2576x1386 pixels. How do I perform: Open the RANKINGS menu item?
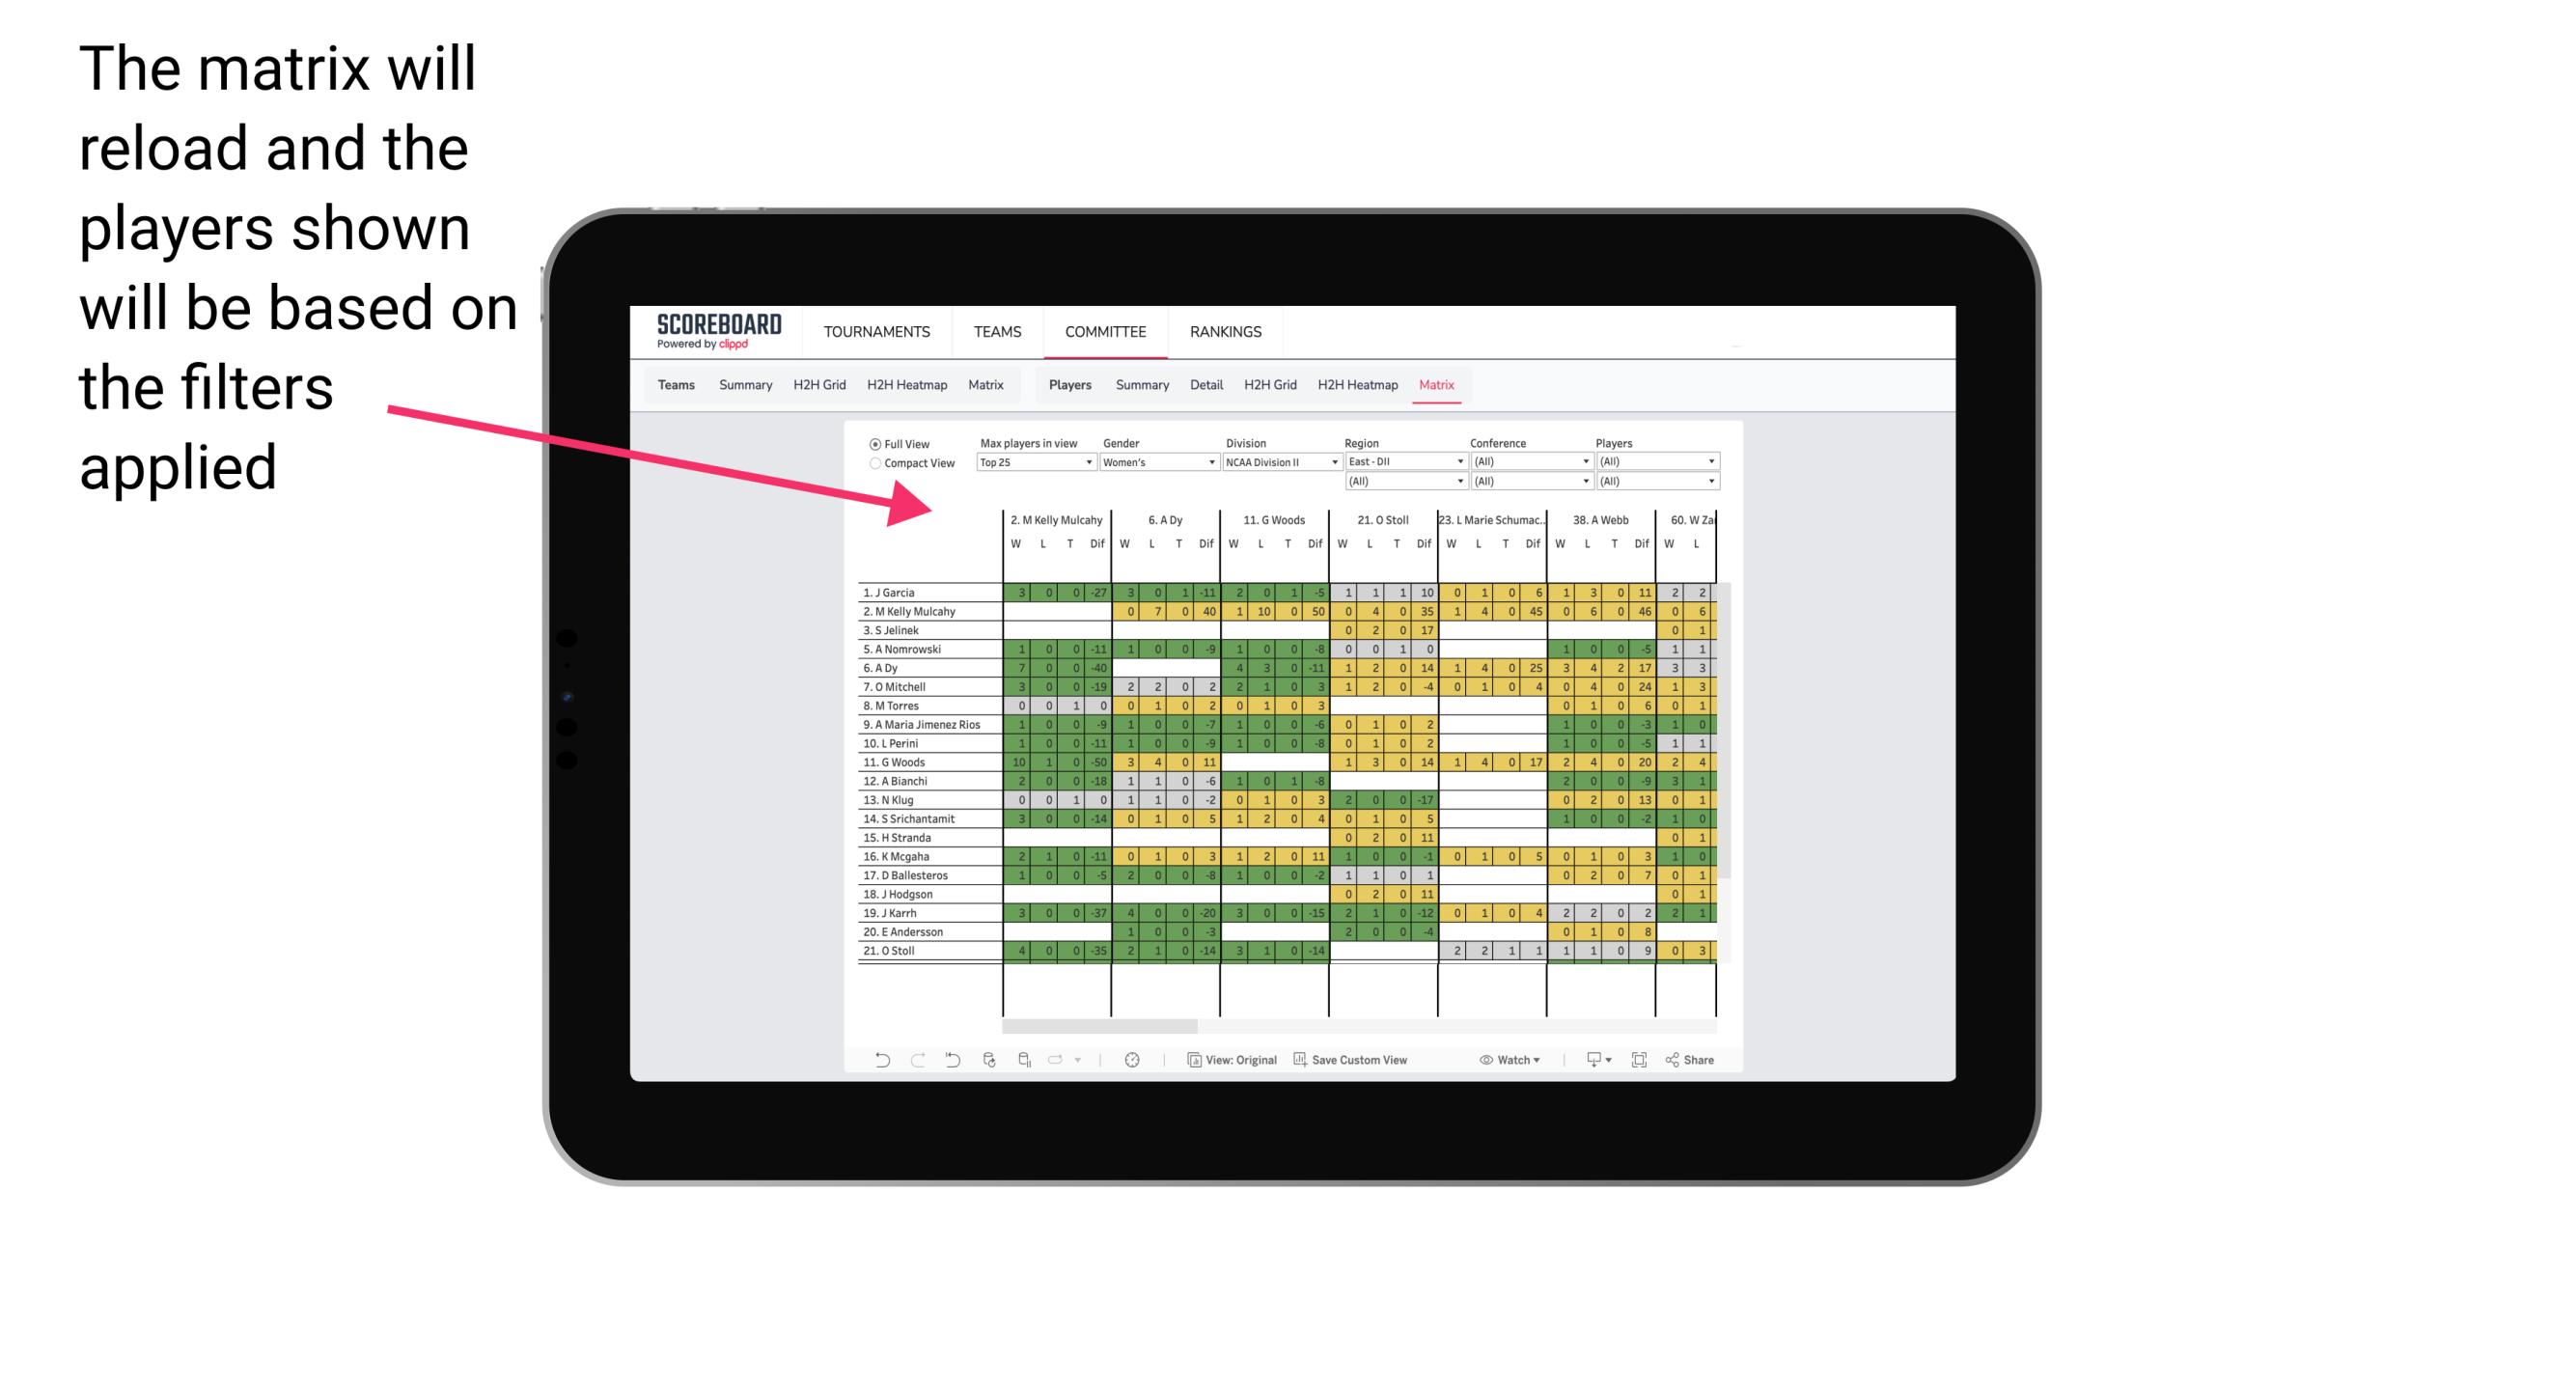1225,331
